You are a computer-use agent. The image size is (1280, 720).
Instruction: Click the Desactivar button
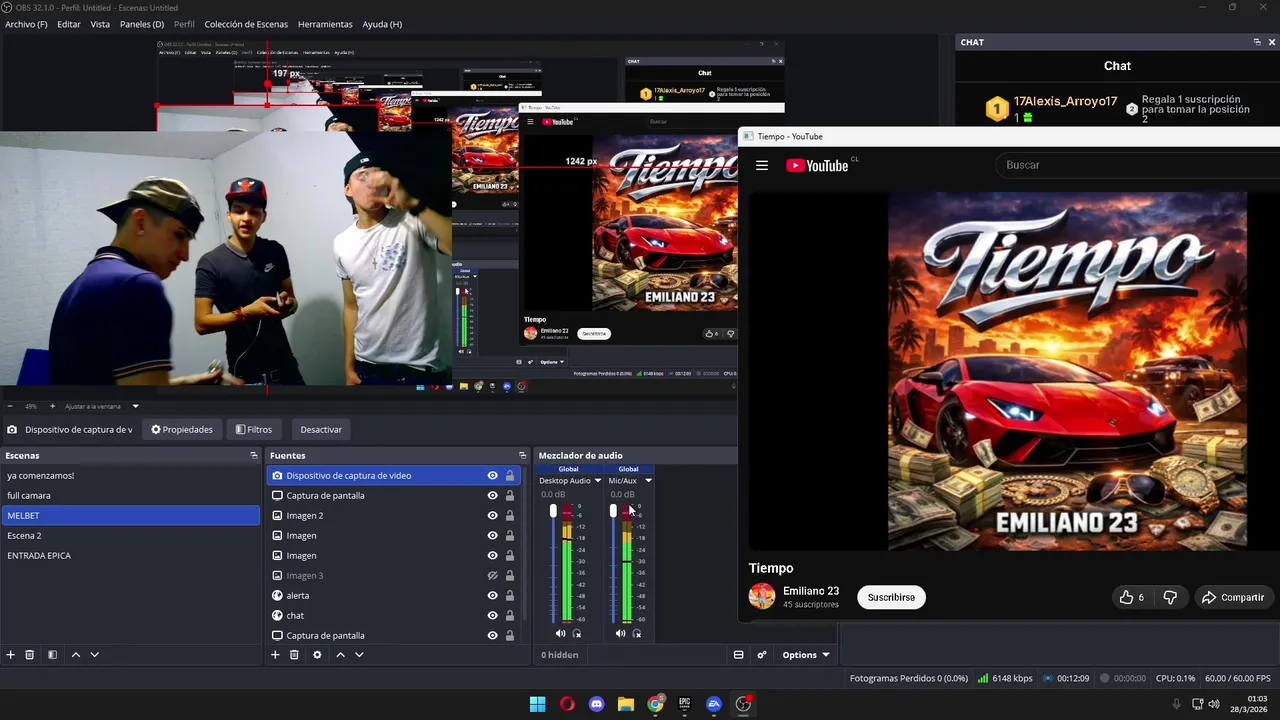321,430
